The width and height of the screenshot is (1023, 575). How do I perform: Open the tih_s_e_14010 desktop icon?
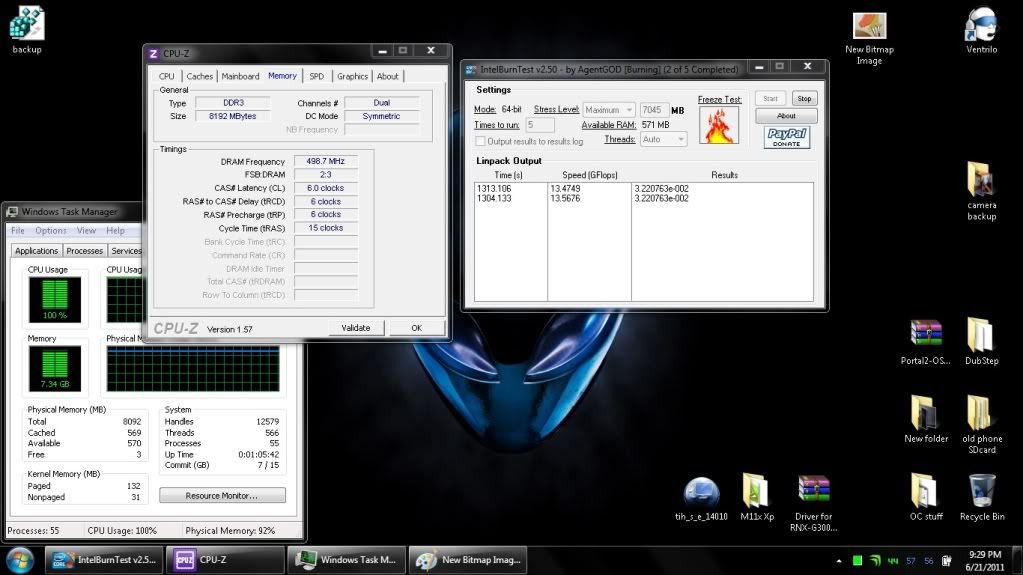click(701, 499)
